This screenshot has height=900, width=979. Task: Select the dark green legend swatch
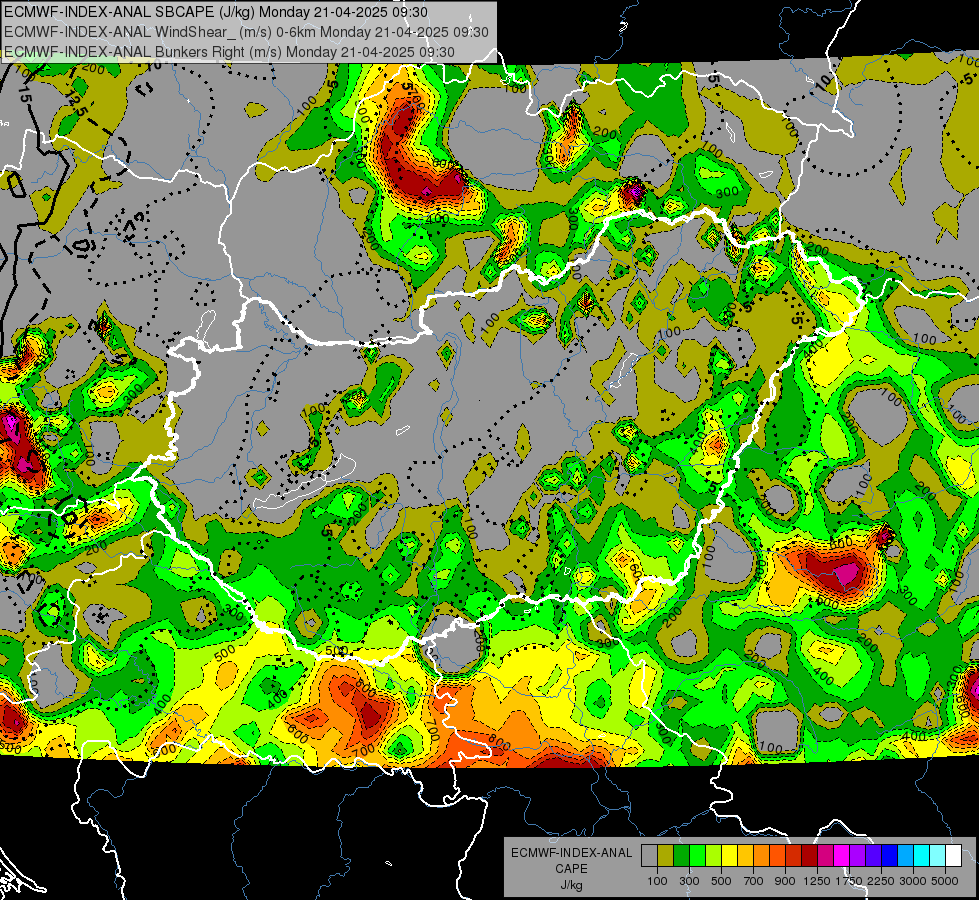[x=681, y=856]
